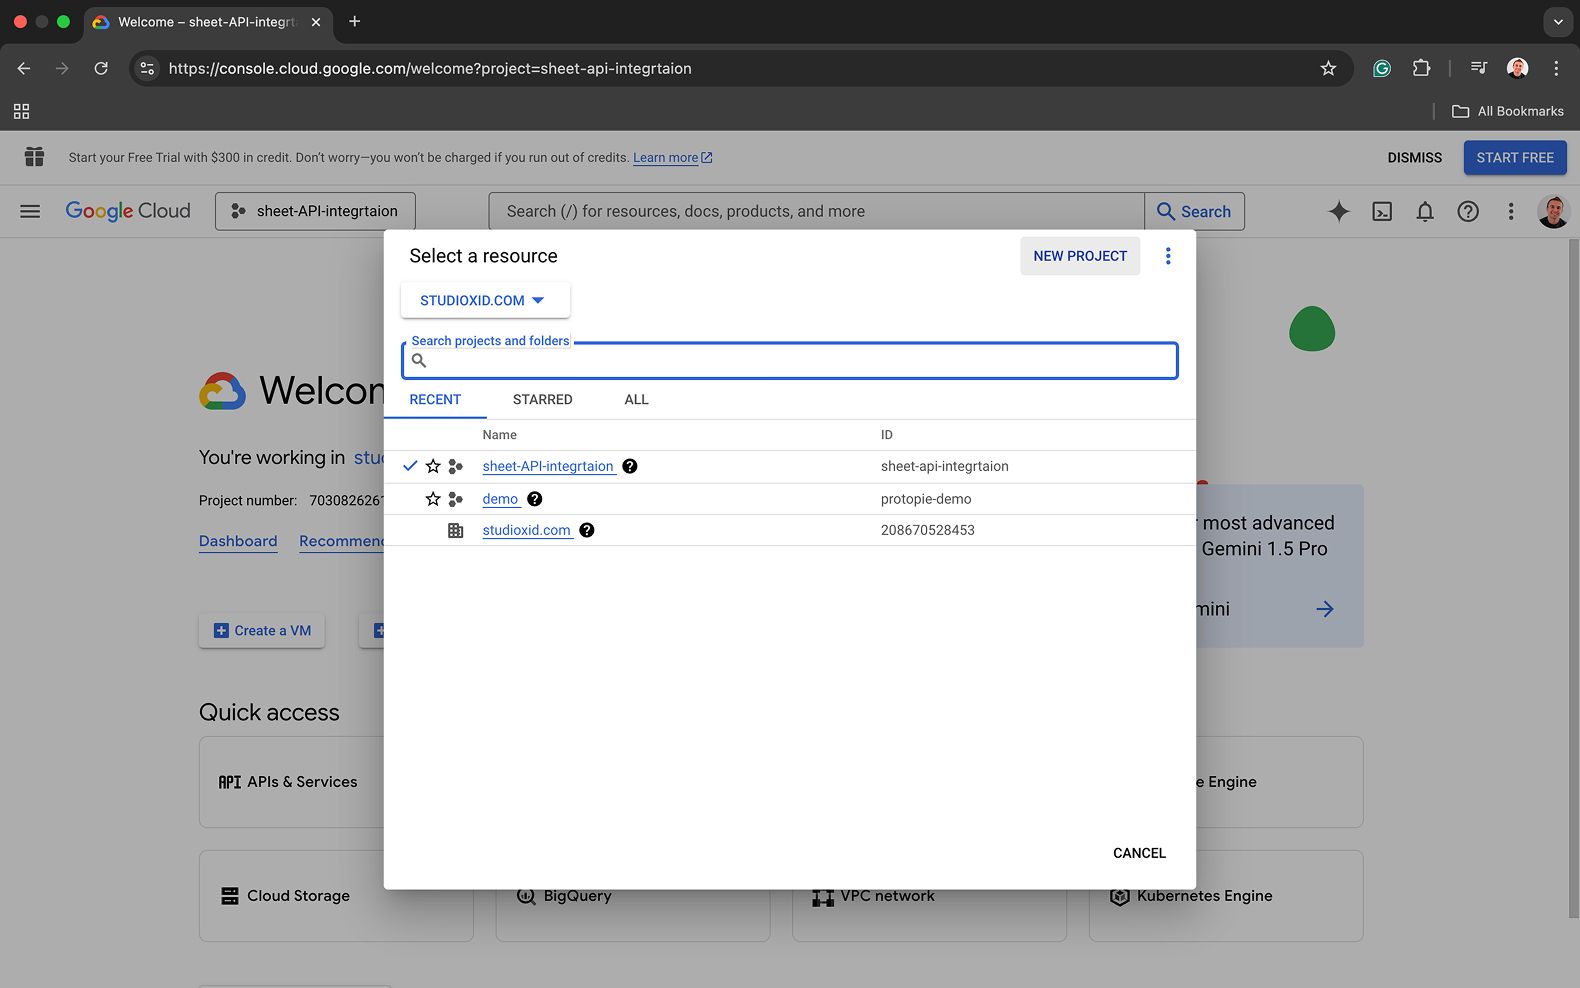This screenshot has width=1580, height=988.
Task: Switch to the STARRED tab
Action: point(543,399)
